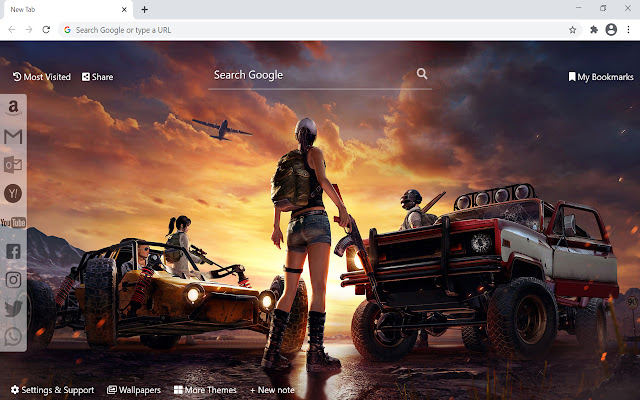Open the Facebook shortcut icon

(x=13, y=251)
